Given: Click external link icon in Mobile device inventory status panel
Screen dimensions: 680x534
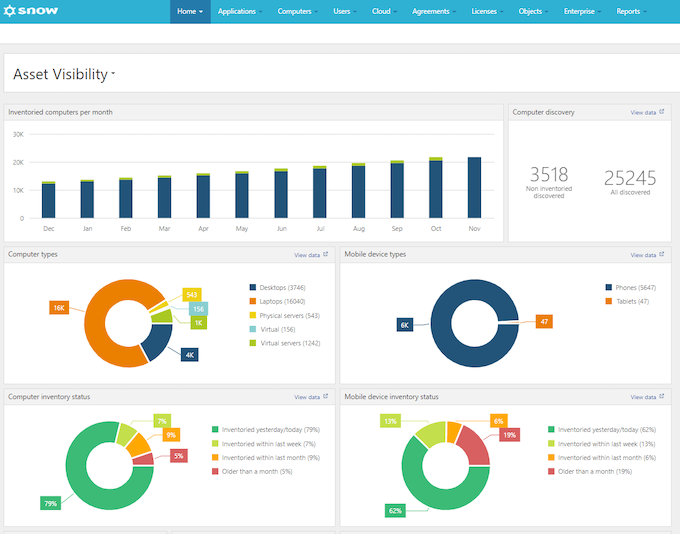Looking at the screenshot, I should point(662,397).
